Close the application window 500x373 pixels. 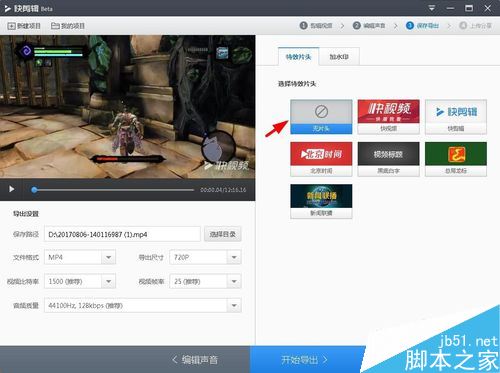pos(488,8)
